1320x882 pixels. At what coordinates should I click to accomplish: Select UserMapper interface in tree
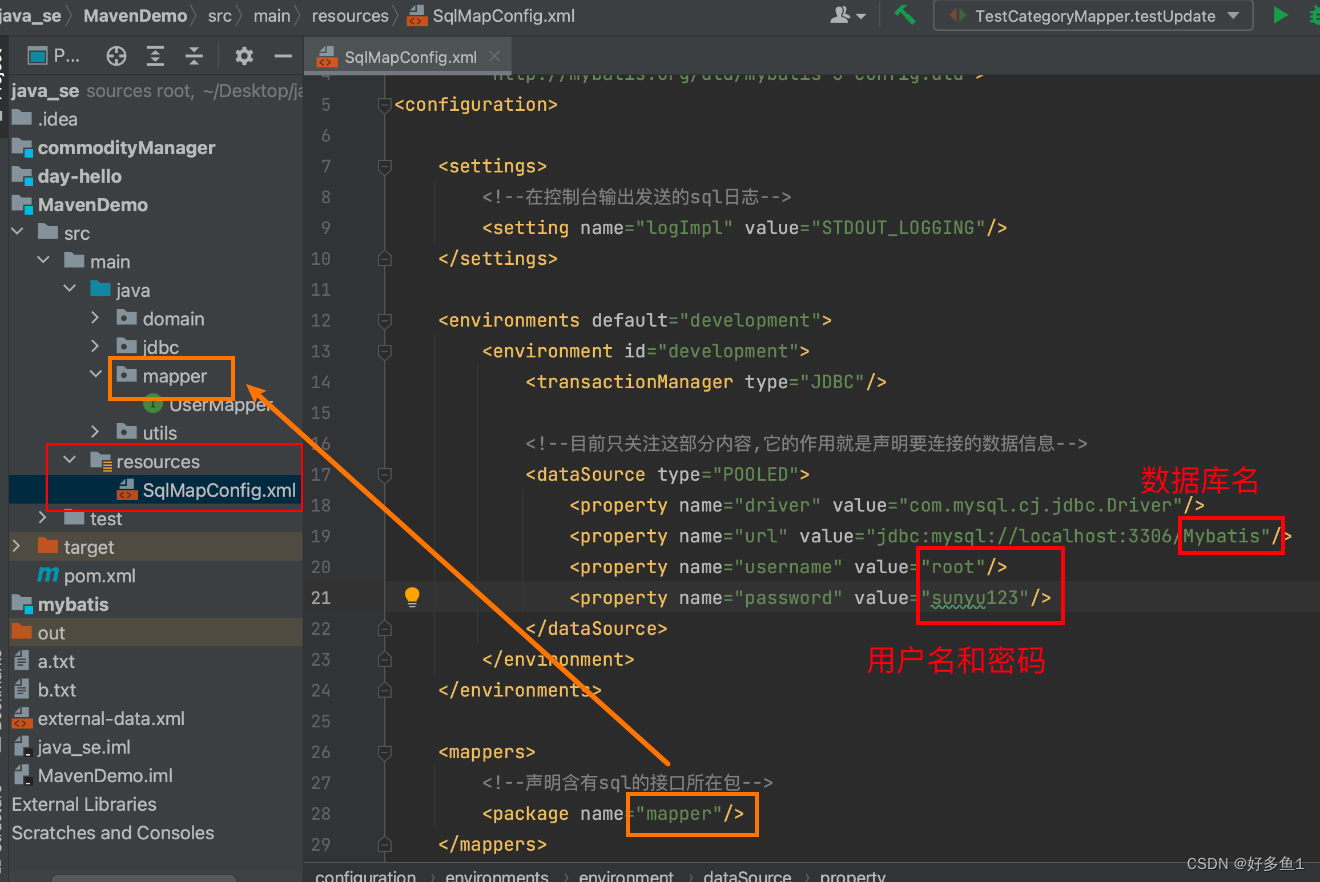coord(221,404)
